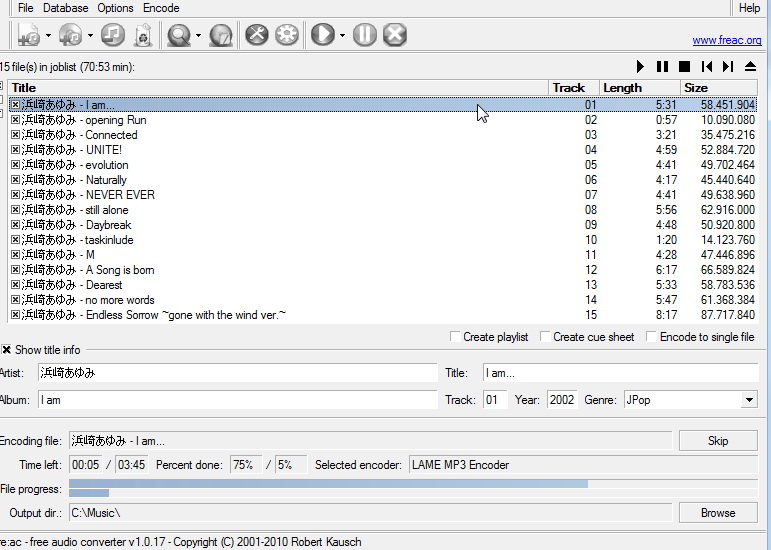Pause encoding with the toolbar pause icon

coord(364,35)
